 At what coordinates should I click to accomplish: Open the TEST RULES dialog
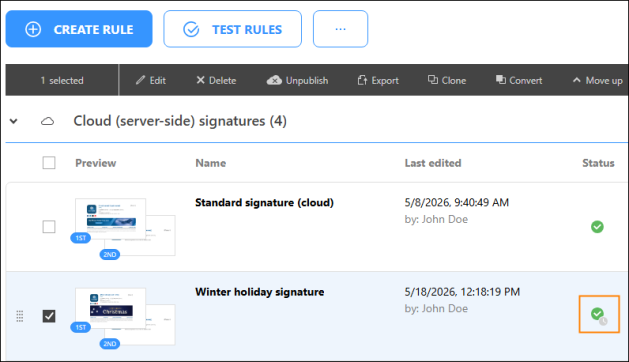pos(232,29)
